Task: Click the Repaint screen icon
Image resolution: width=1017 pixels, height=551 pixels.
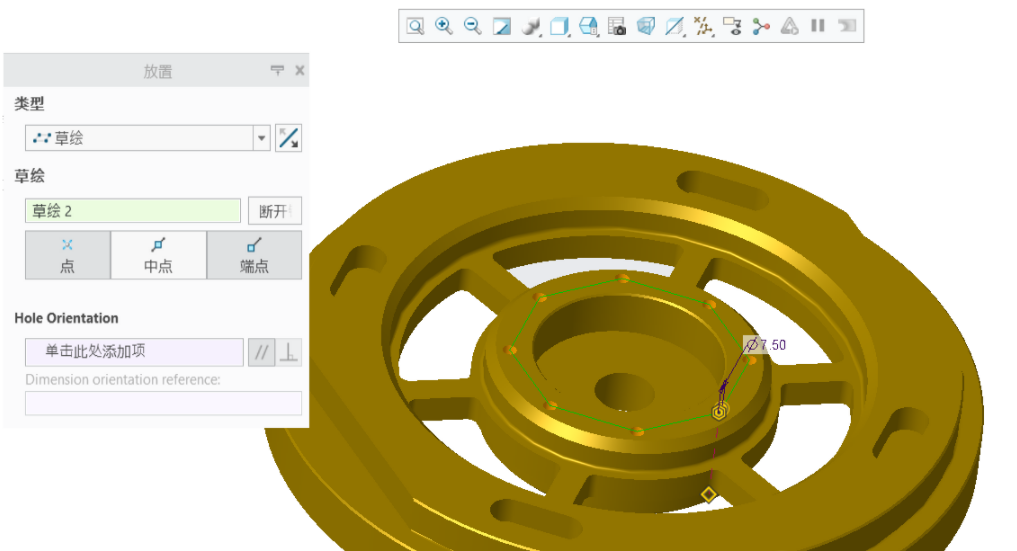Action: click(x=502, y=26)
